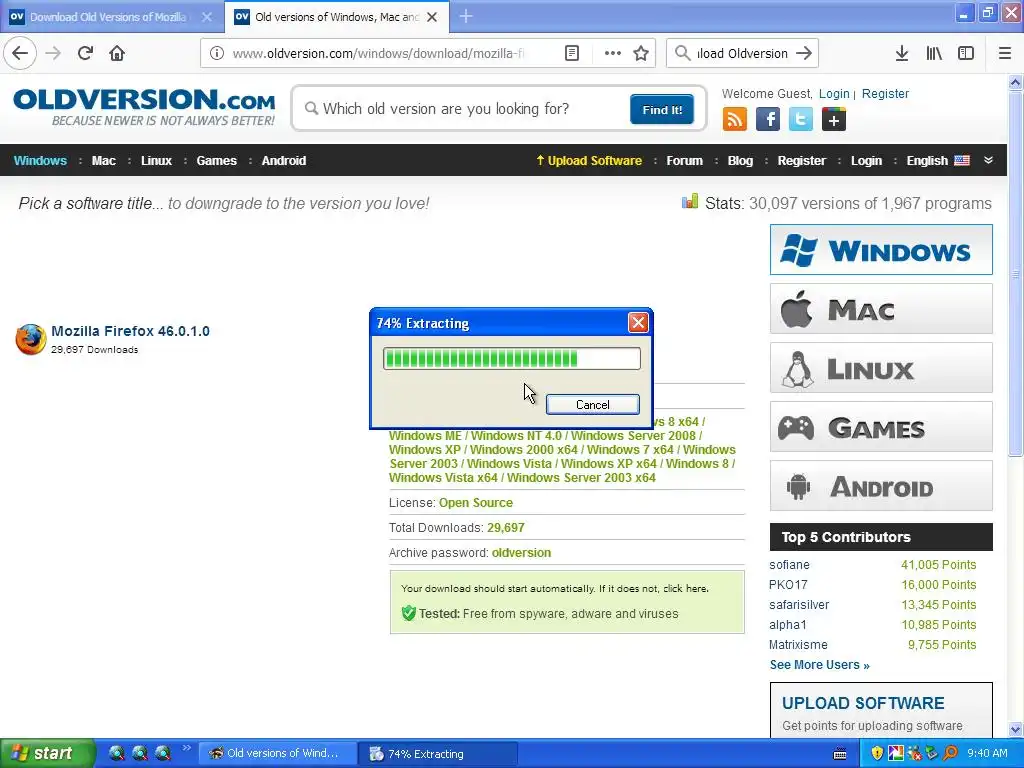Bookmark this page with the star icon
The height and width of the screenshot is (768, 1024).
tap(641, 53)
